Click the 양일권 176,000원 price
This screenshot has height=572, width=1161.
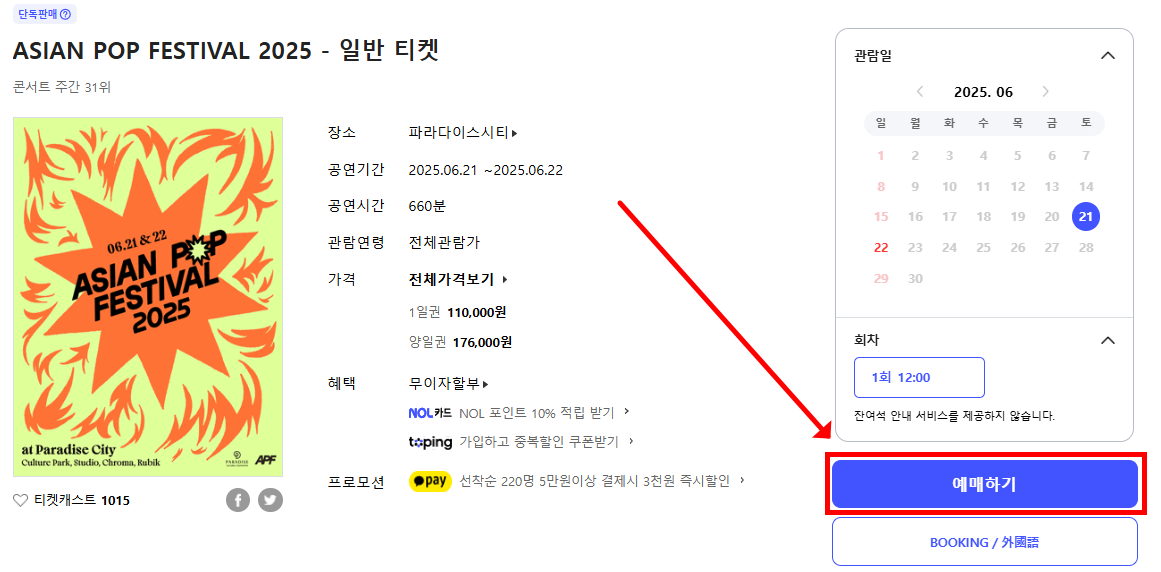point(461,343)
